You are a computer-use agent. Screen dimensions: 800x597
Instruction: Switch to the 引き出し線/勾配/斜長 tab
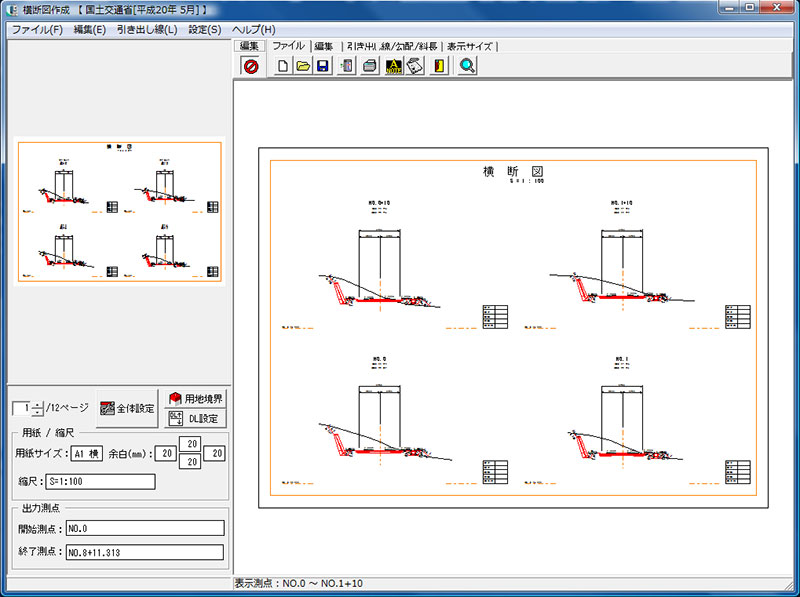point(391,46)
